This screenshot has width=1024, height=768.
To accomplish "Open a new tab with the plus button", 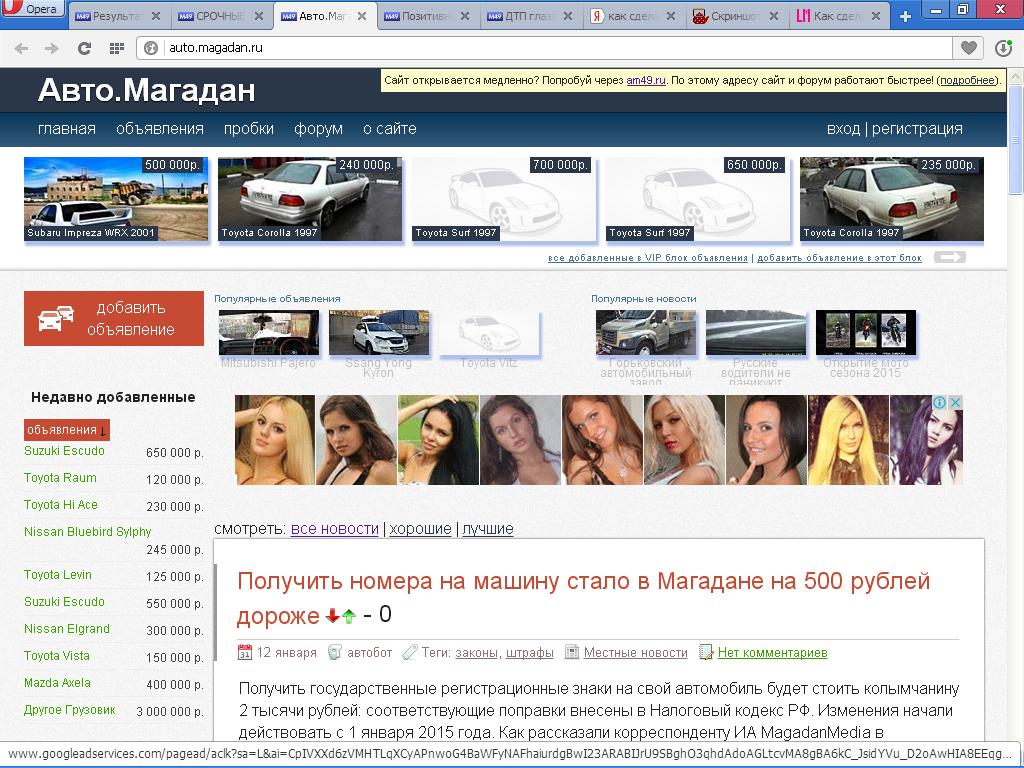I will coord(905,16).
